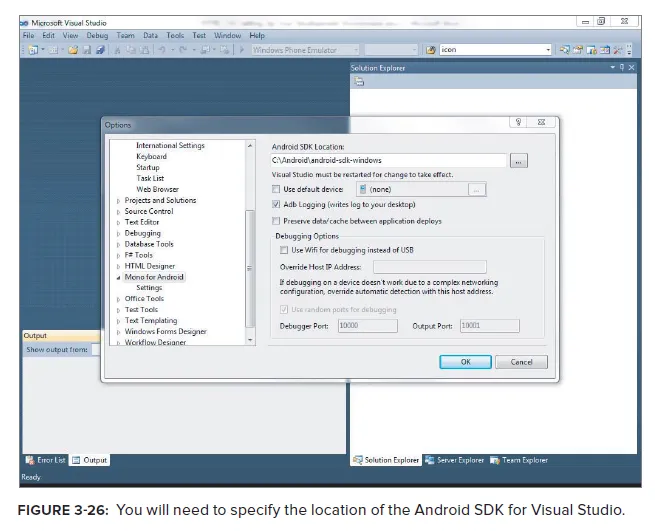The width and height of the screenshot is (655, 531).
Task: Click the Server Explorer tab icon
Action: click(429, 460)
